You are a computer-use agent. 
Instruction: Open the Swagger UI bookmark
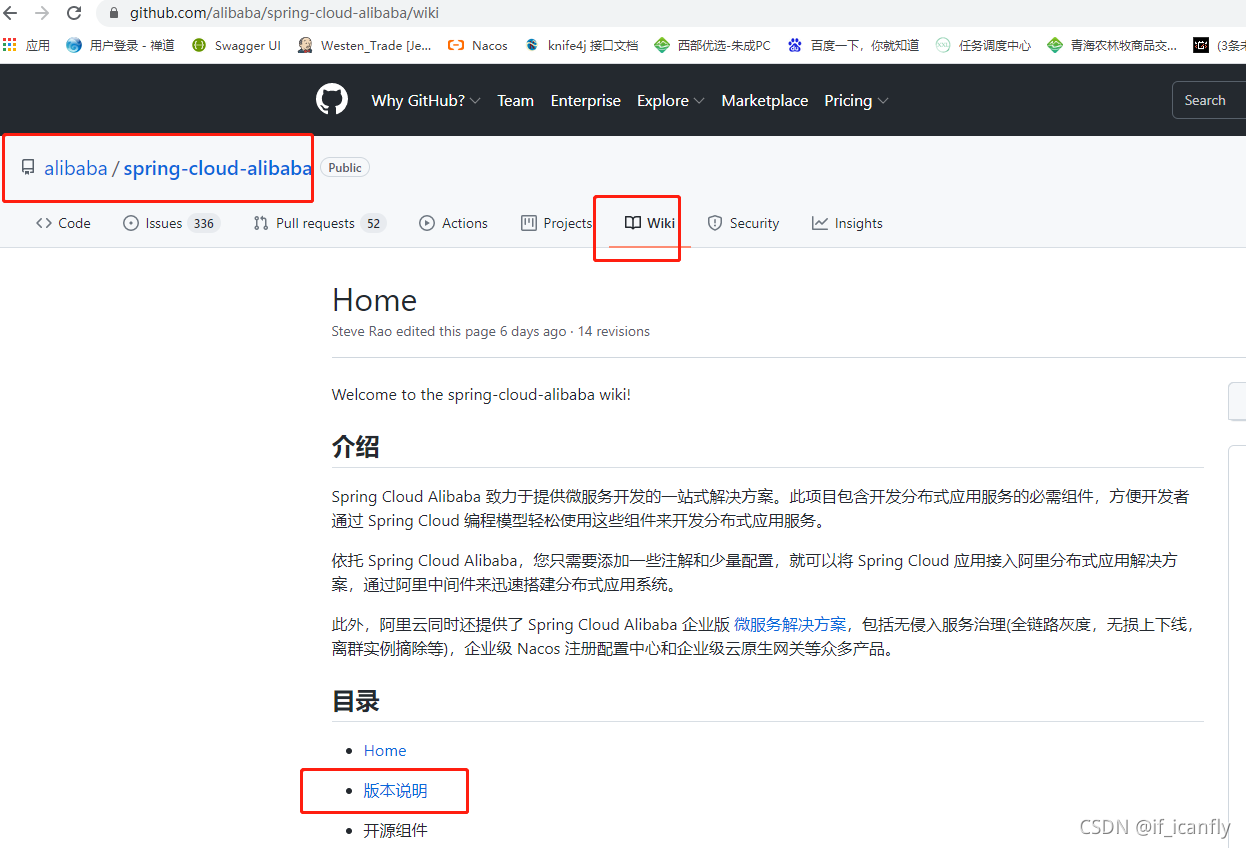(236, 45)
